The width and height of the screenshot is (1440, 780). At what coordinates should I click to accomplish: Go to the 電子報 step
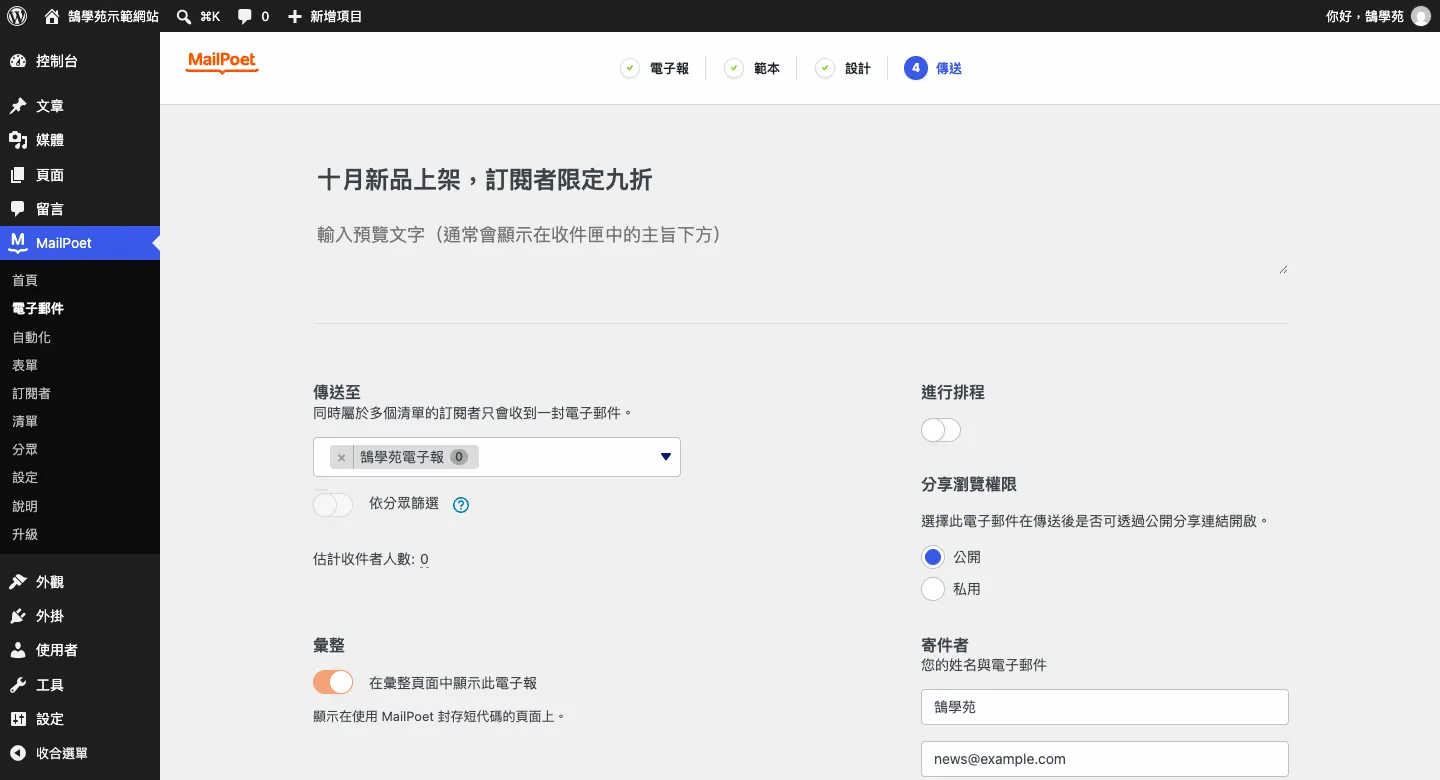(x=655, y=68)
